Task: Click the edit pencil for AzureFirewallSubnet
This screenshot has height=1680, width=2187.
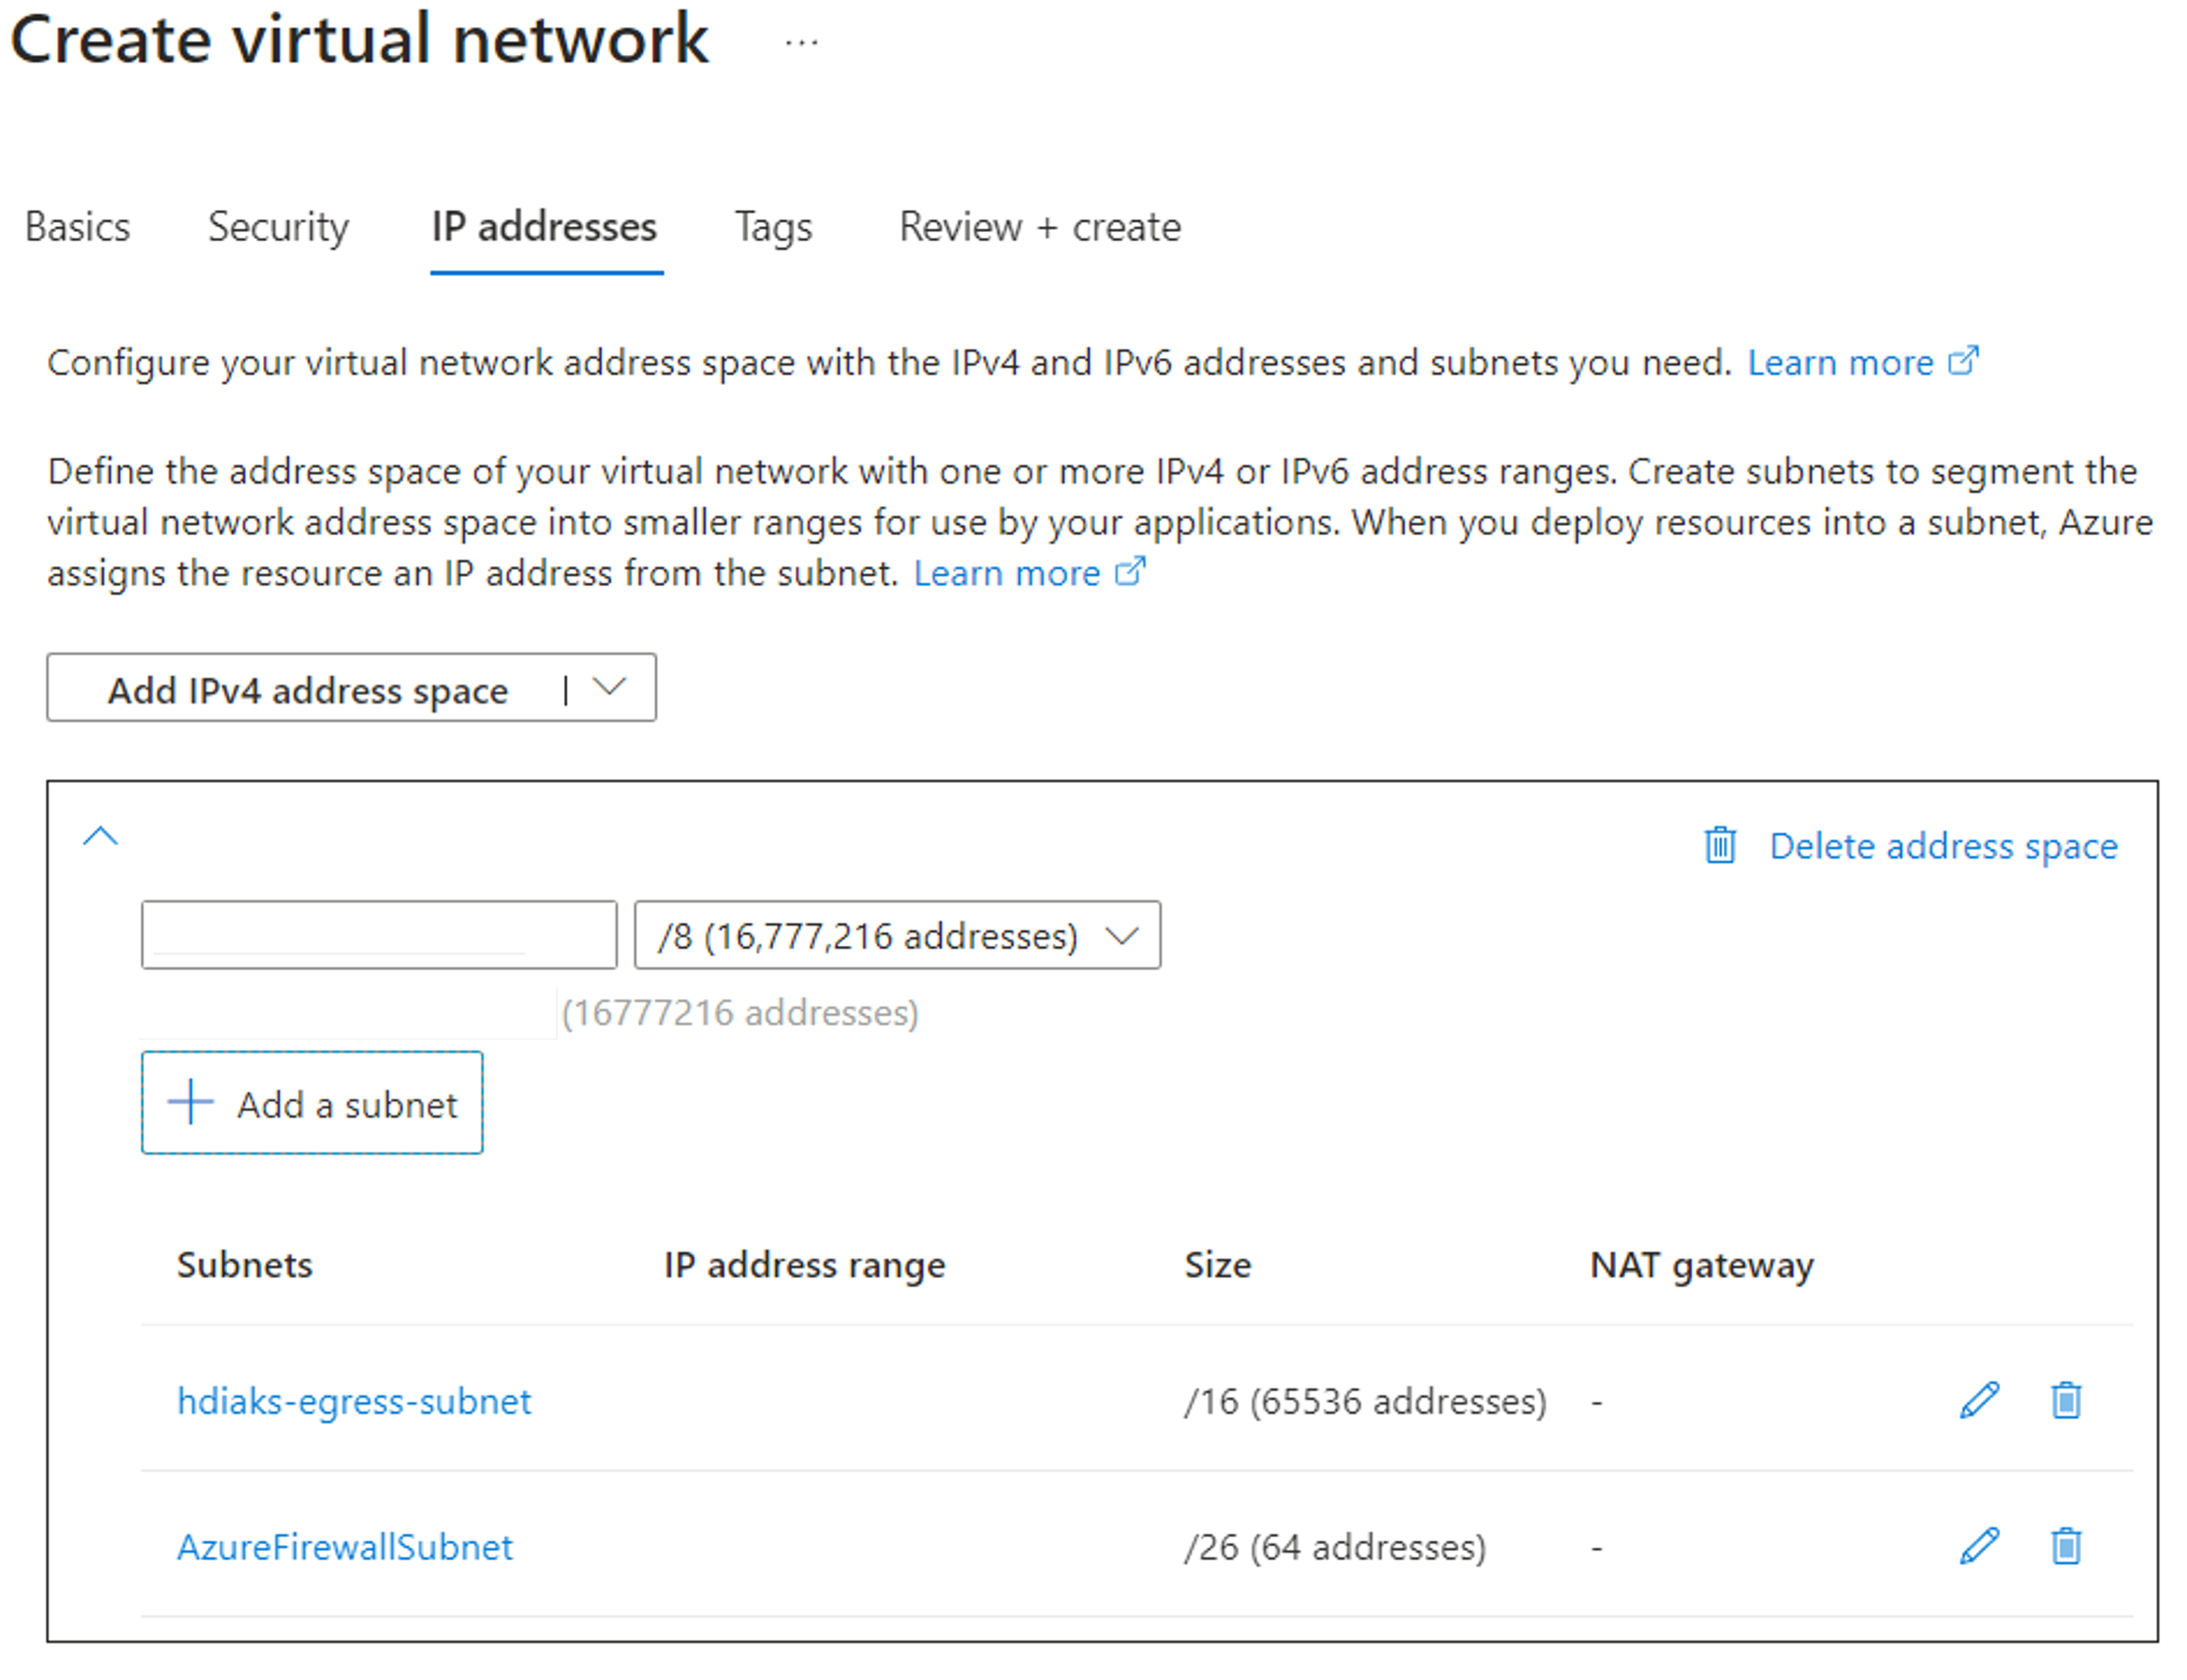Action: 1978,1546
